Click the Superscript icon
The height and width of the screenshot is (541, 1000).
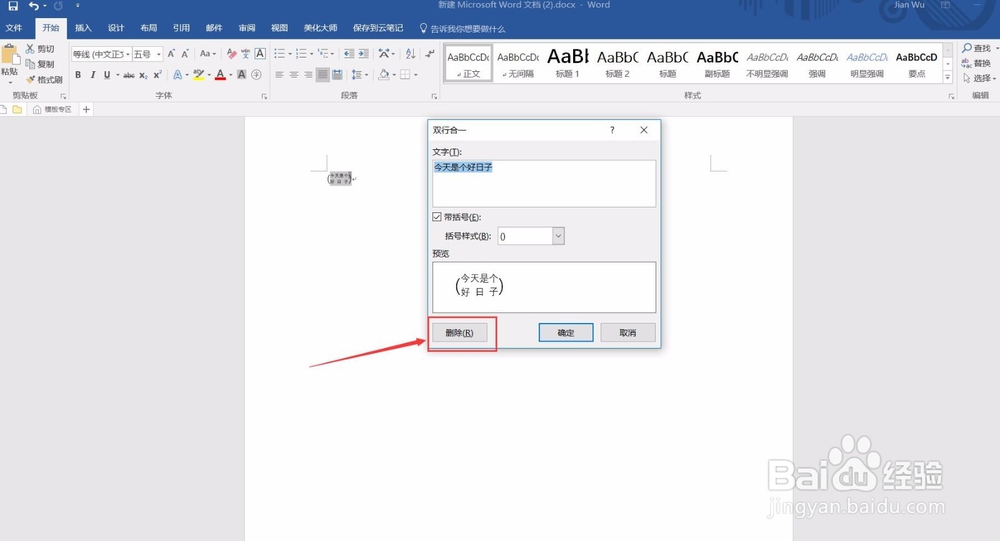(158, 75)
